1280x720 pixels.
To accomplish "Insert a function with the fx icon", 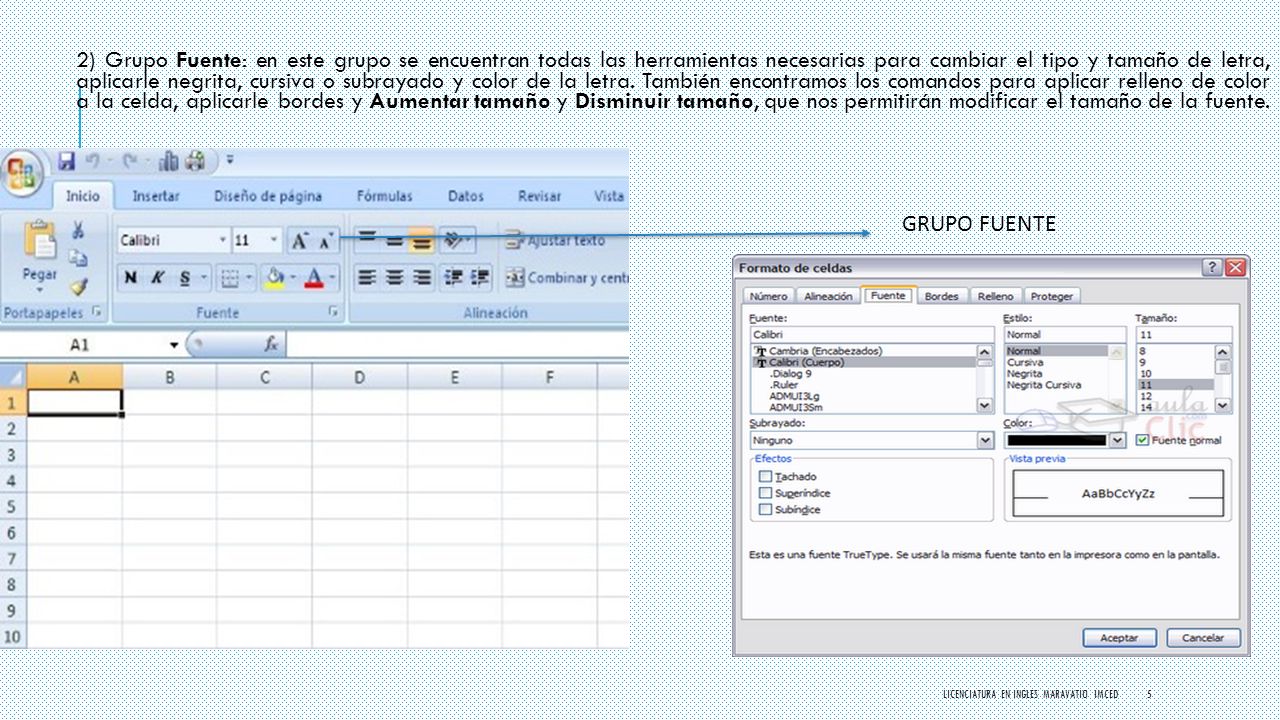I will pos(270,344).
